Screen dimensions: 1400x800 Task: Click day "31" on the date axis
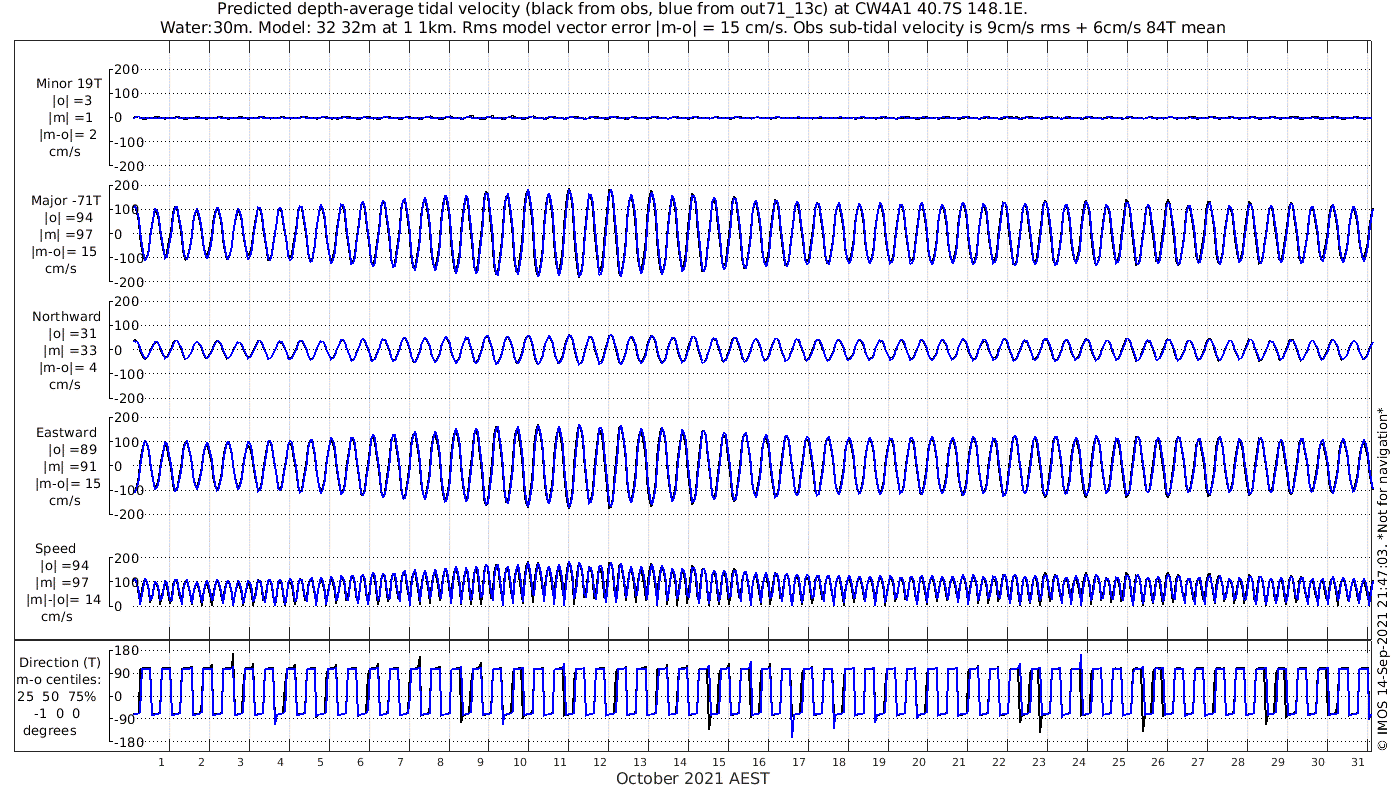[1357, 763]
